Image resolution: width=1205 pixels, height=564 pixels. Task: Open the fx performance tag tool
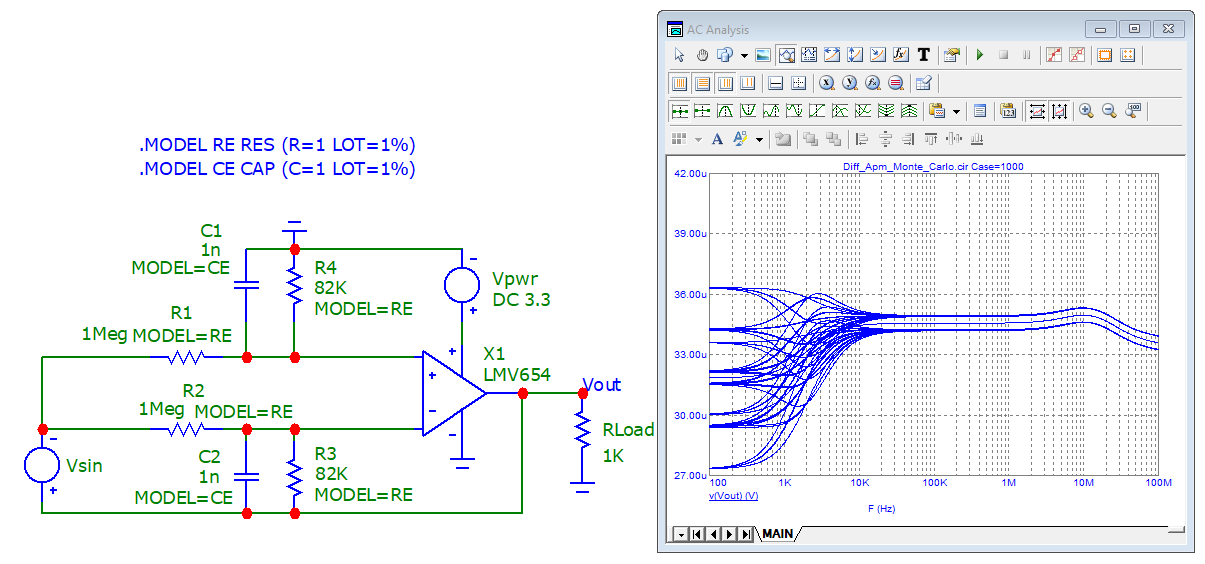(x=901, y=55)
